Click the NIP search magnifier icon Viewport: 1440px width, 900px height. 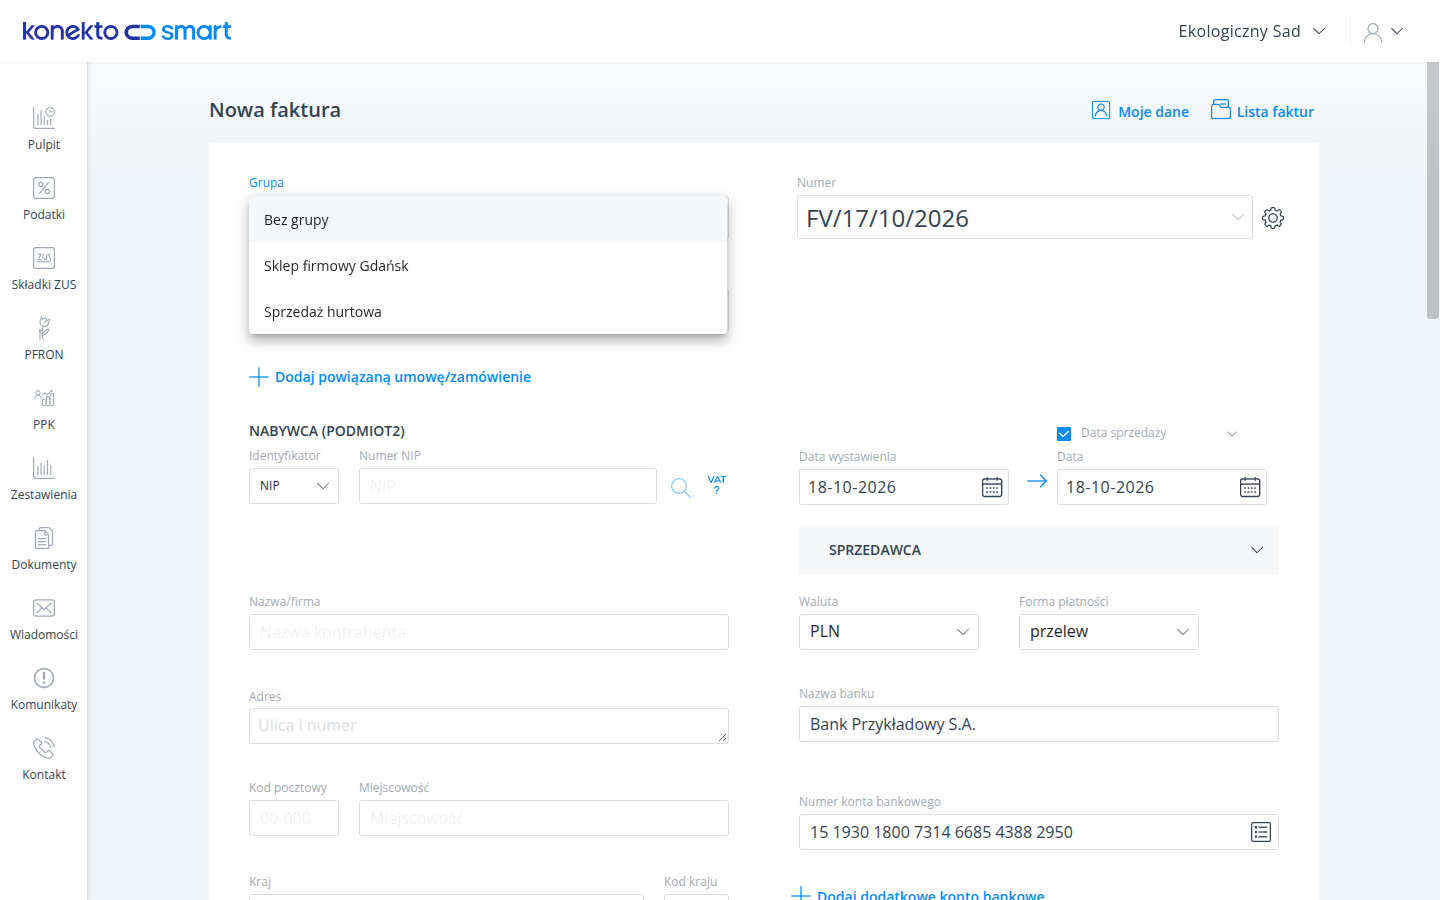[x=681, y=487]
